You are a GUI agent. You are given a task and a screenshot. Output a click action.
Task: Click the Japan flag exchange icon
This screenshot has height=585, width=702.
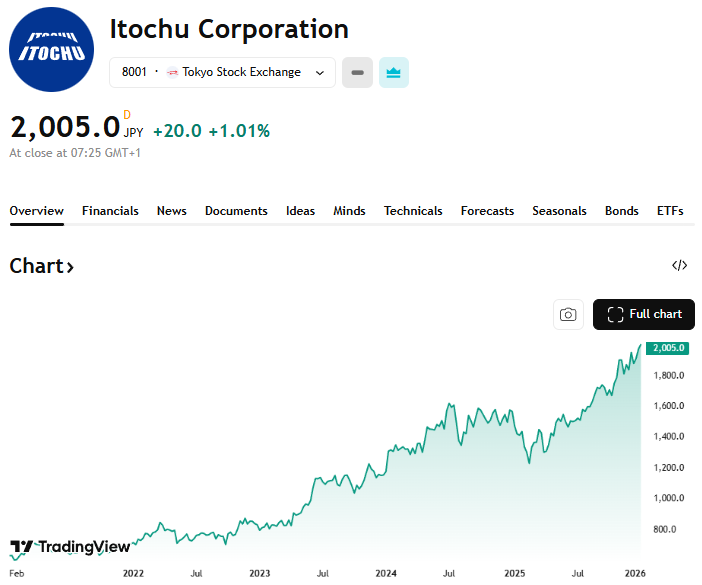(172, 72)
